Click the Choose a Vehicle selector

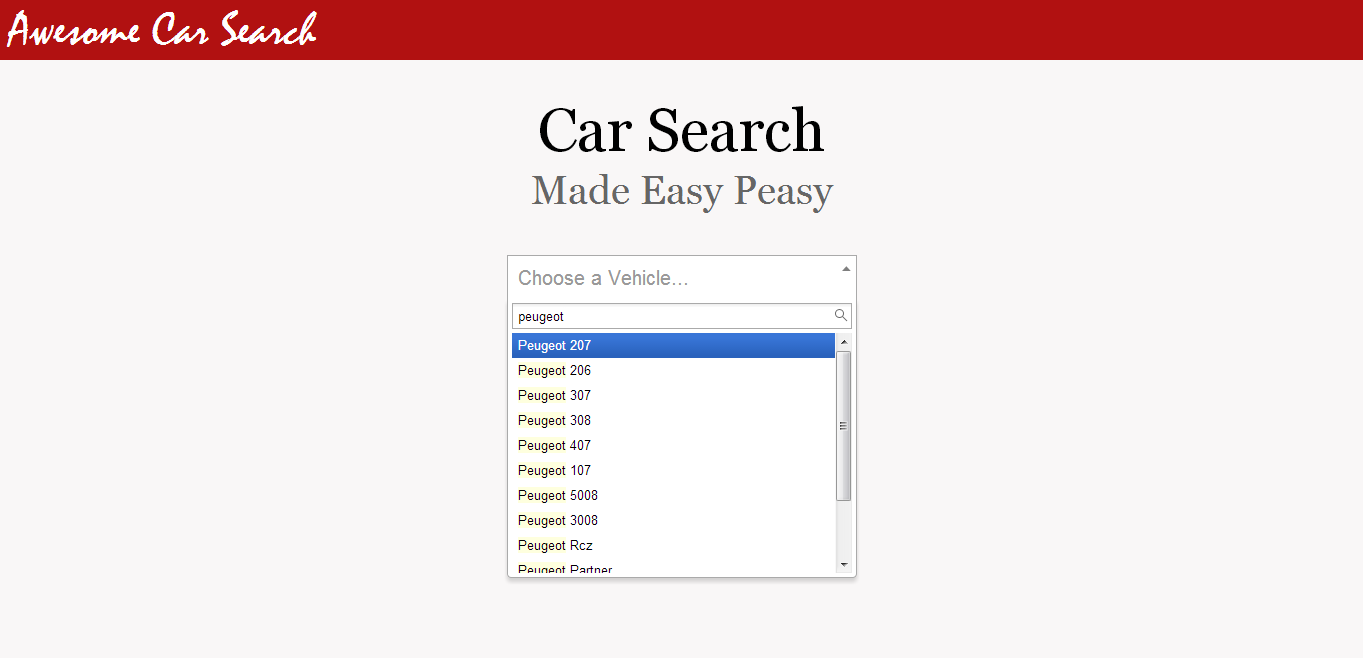click(x=682, y=278)
